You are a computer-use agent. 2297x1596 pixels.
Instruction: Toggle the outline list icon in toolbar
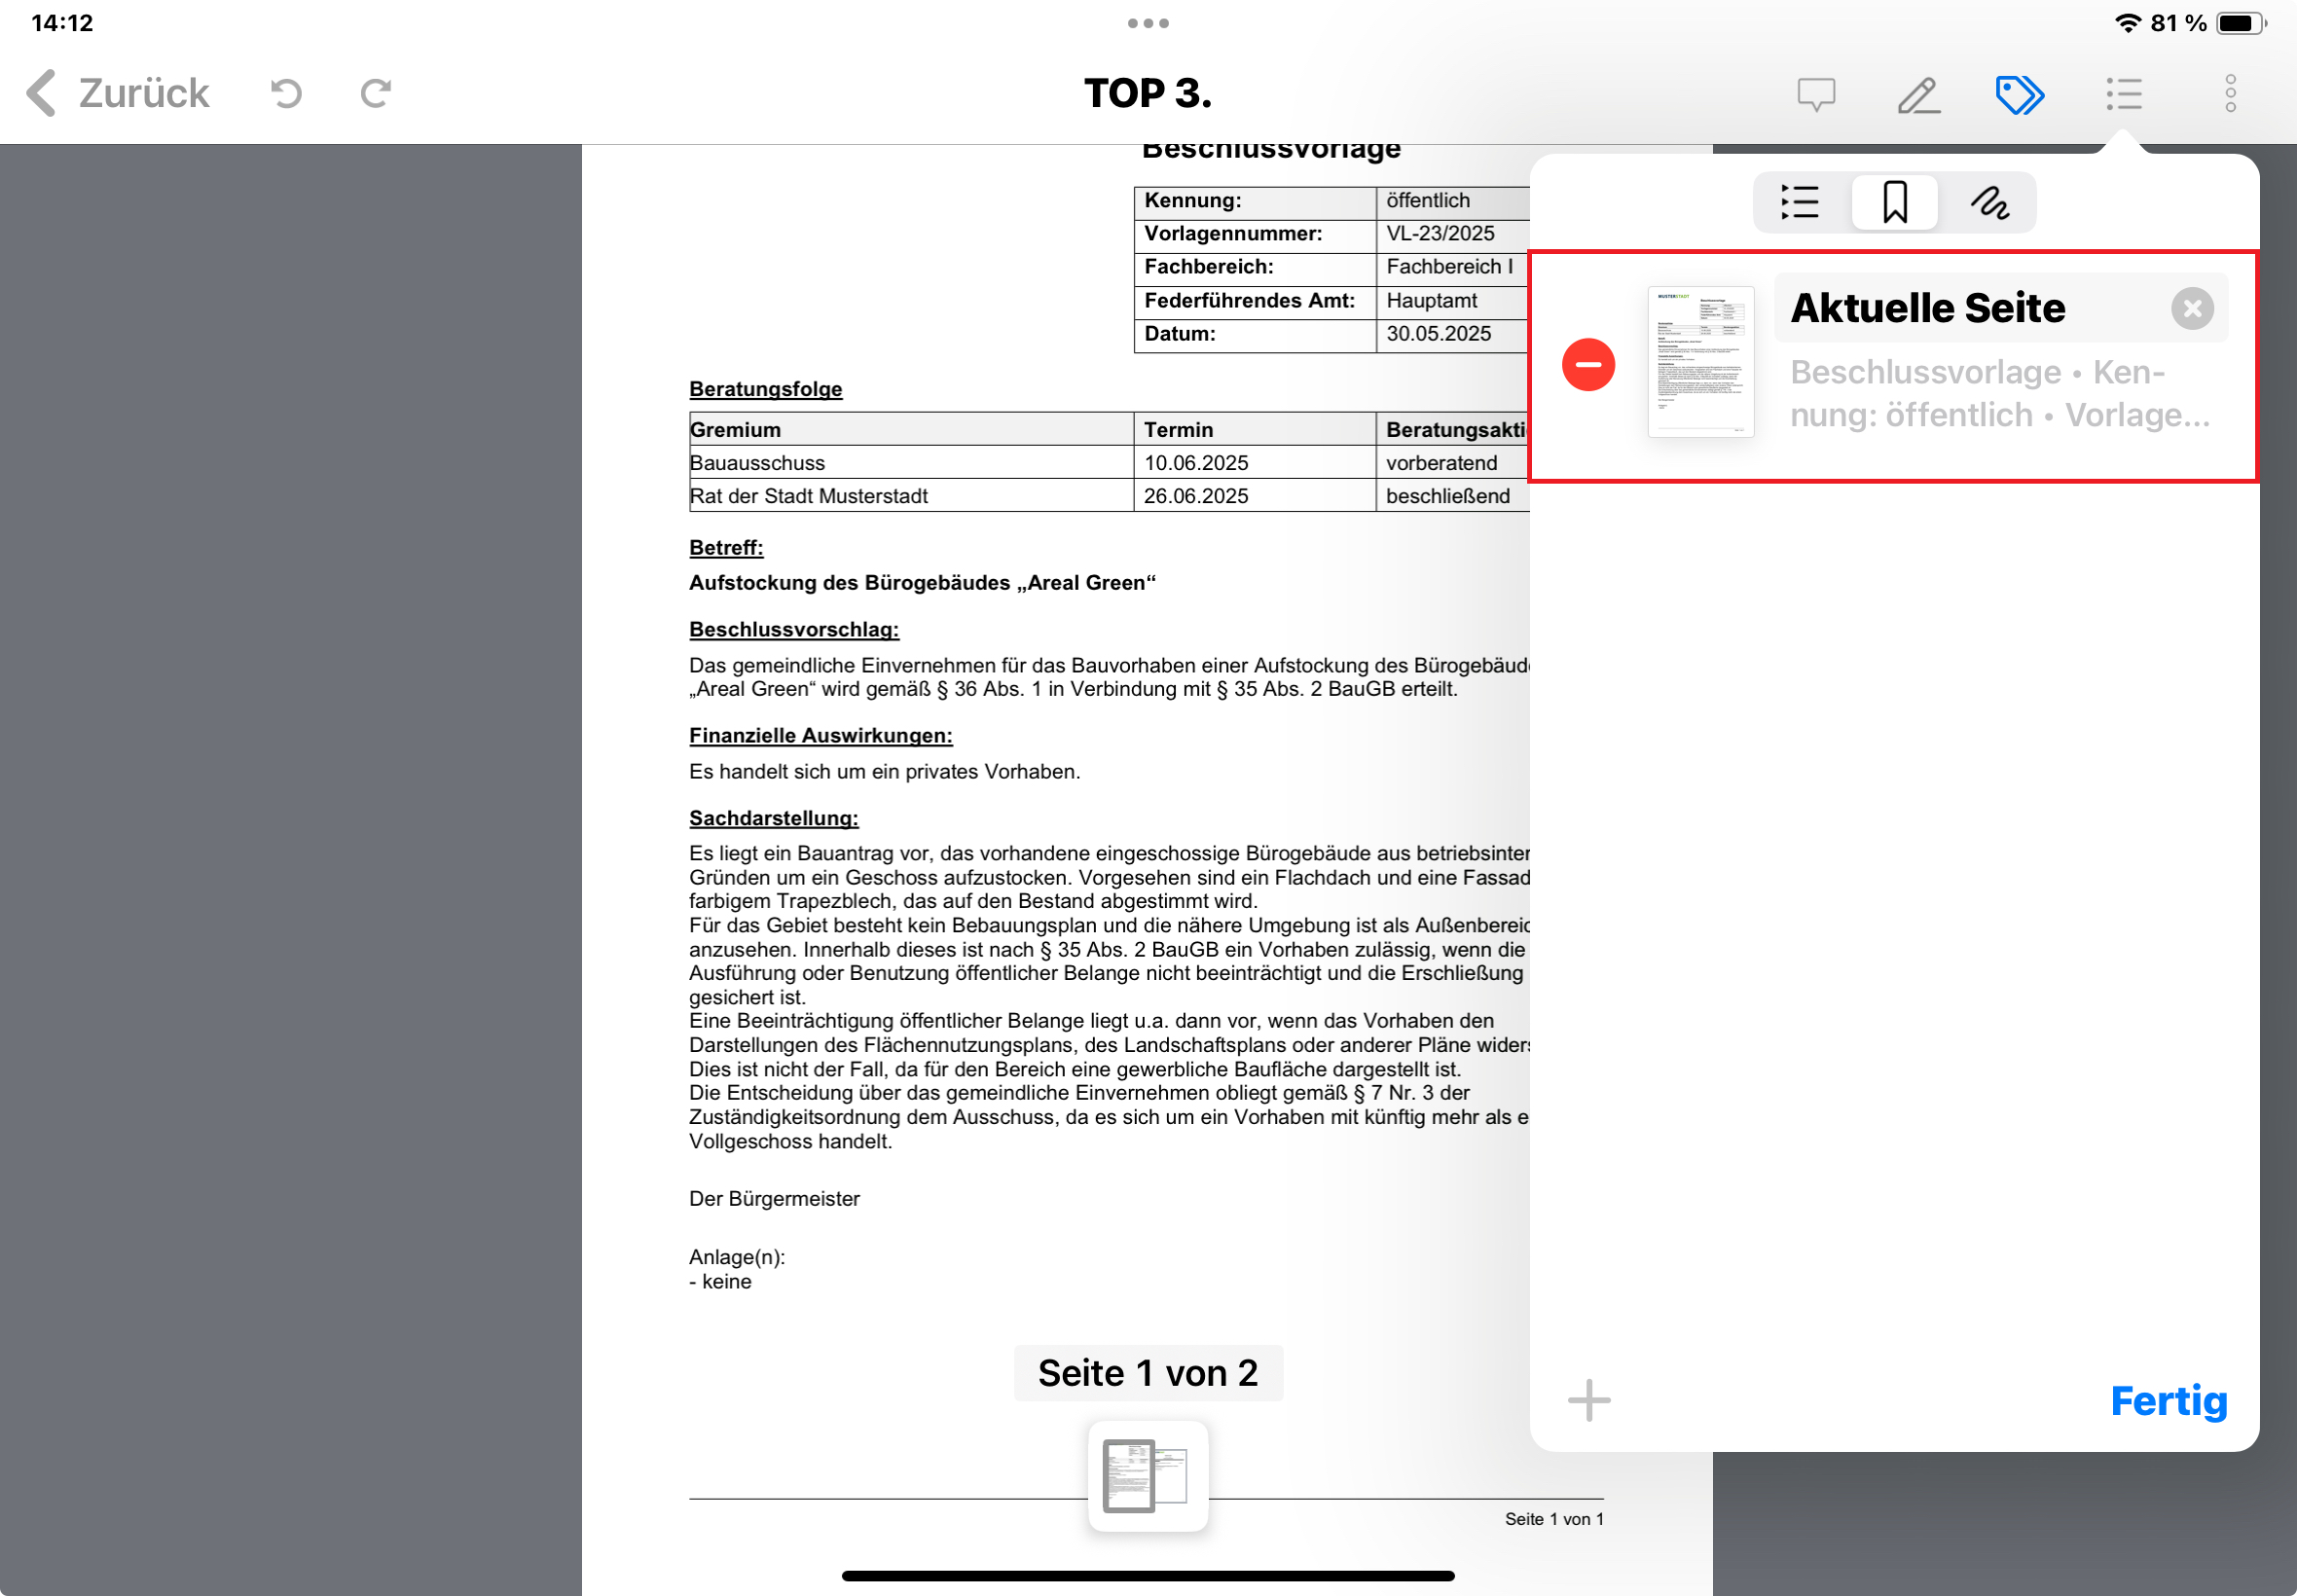[x=2123, y=94]
